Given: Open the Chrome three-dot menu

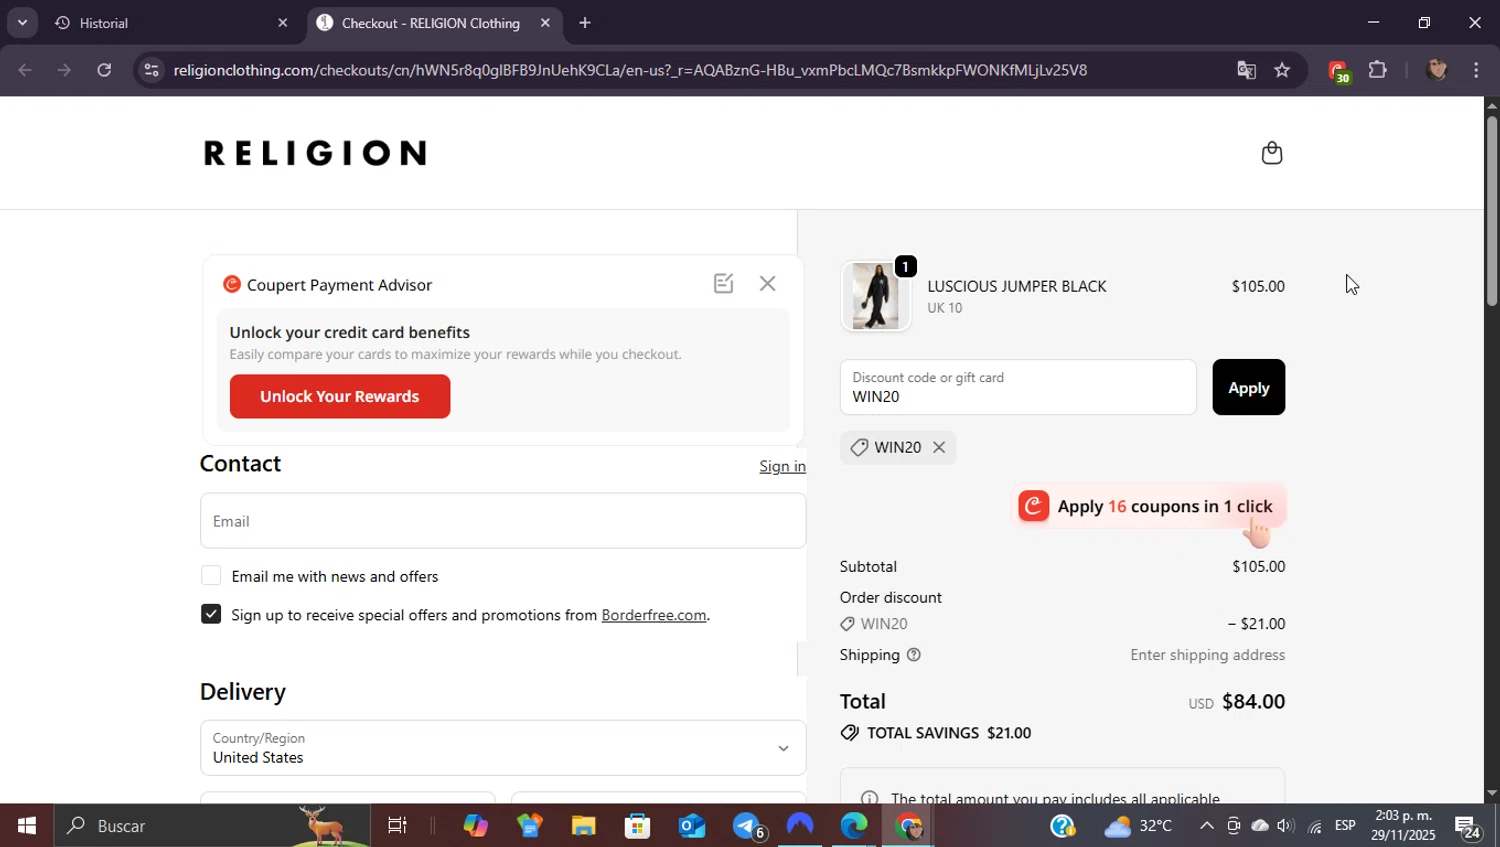Looking at the screenshot, I should click(1476, 70).
